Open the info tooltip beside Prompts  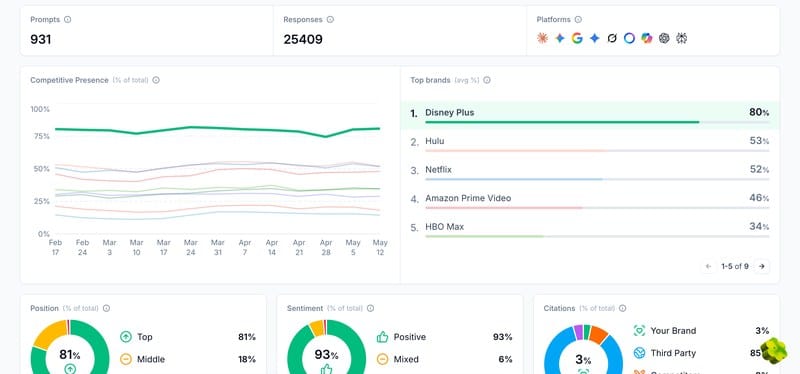(67, 19)
